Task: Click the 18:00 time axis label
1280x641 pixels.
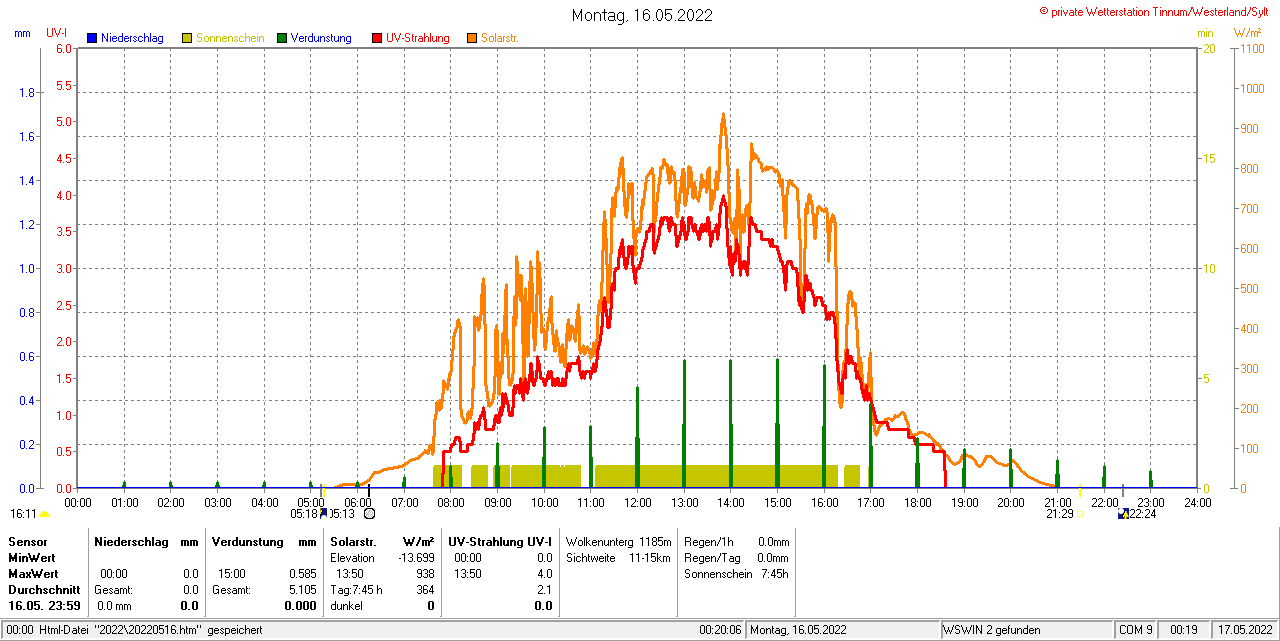Action: [917, 502]
